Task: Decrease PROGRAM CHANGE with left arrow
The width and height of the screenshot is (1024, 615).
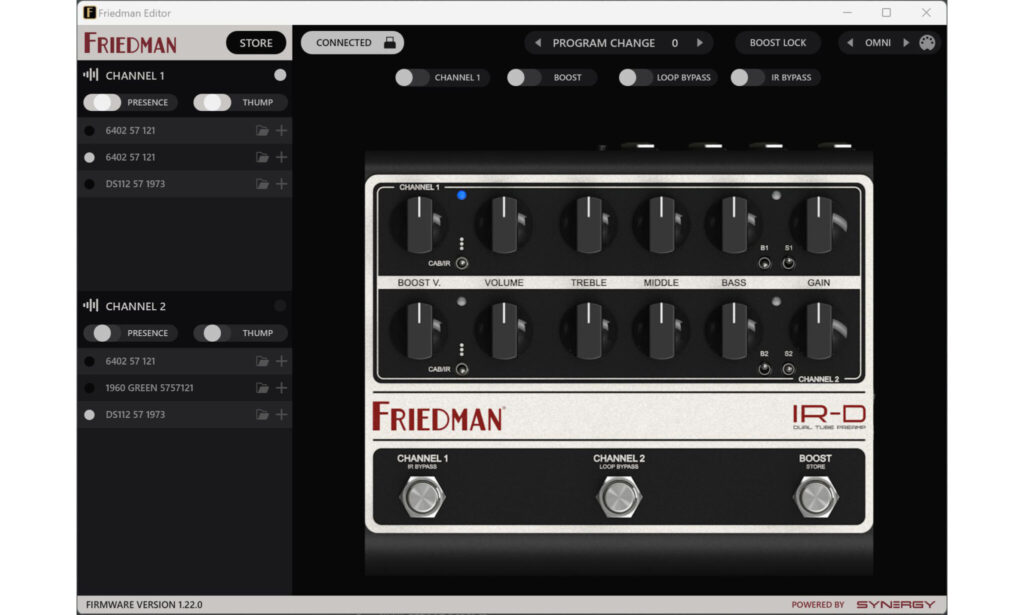Action: 538,42
